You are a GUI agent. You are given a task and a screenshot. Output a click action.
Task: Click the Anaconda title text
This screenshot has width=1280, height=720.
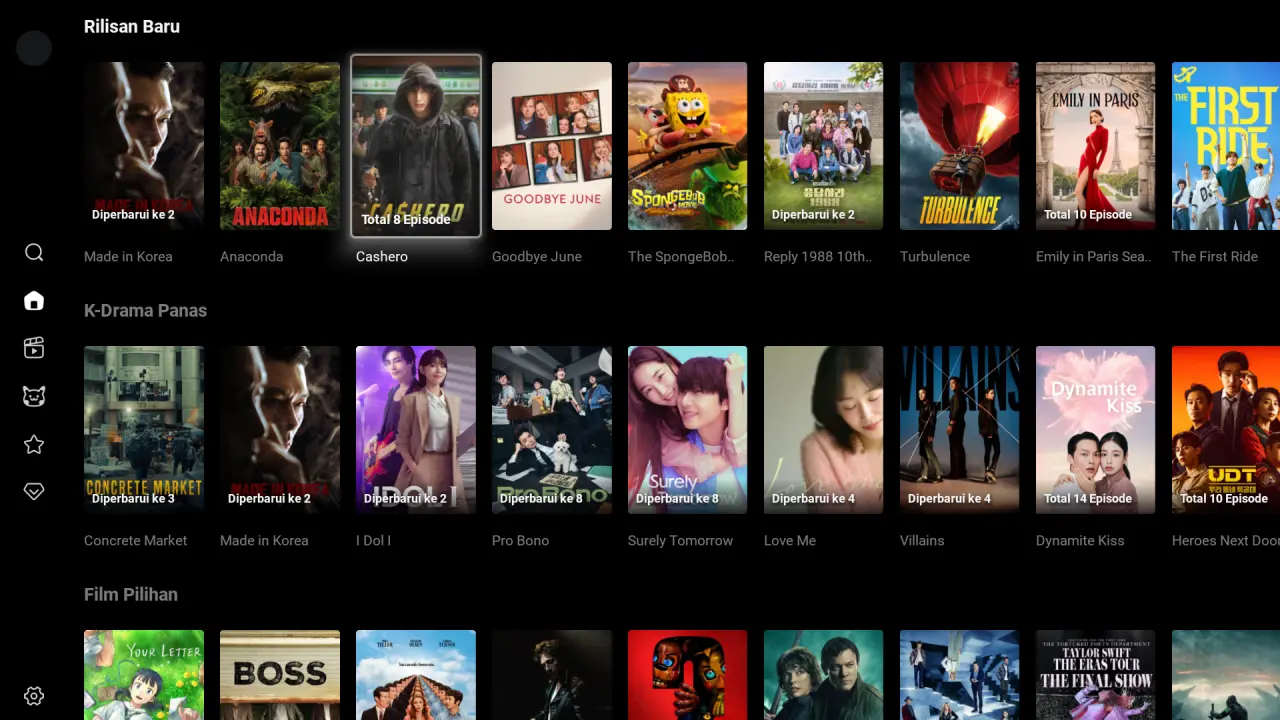tap(251, 256)
